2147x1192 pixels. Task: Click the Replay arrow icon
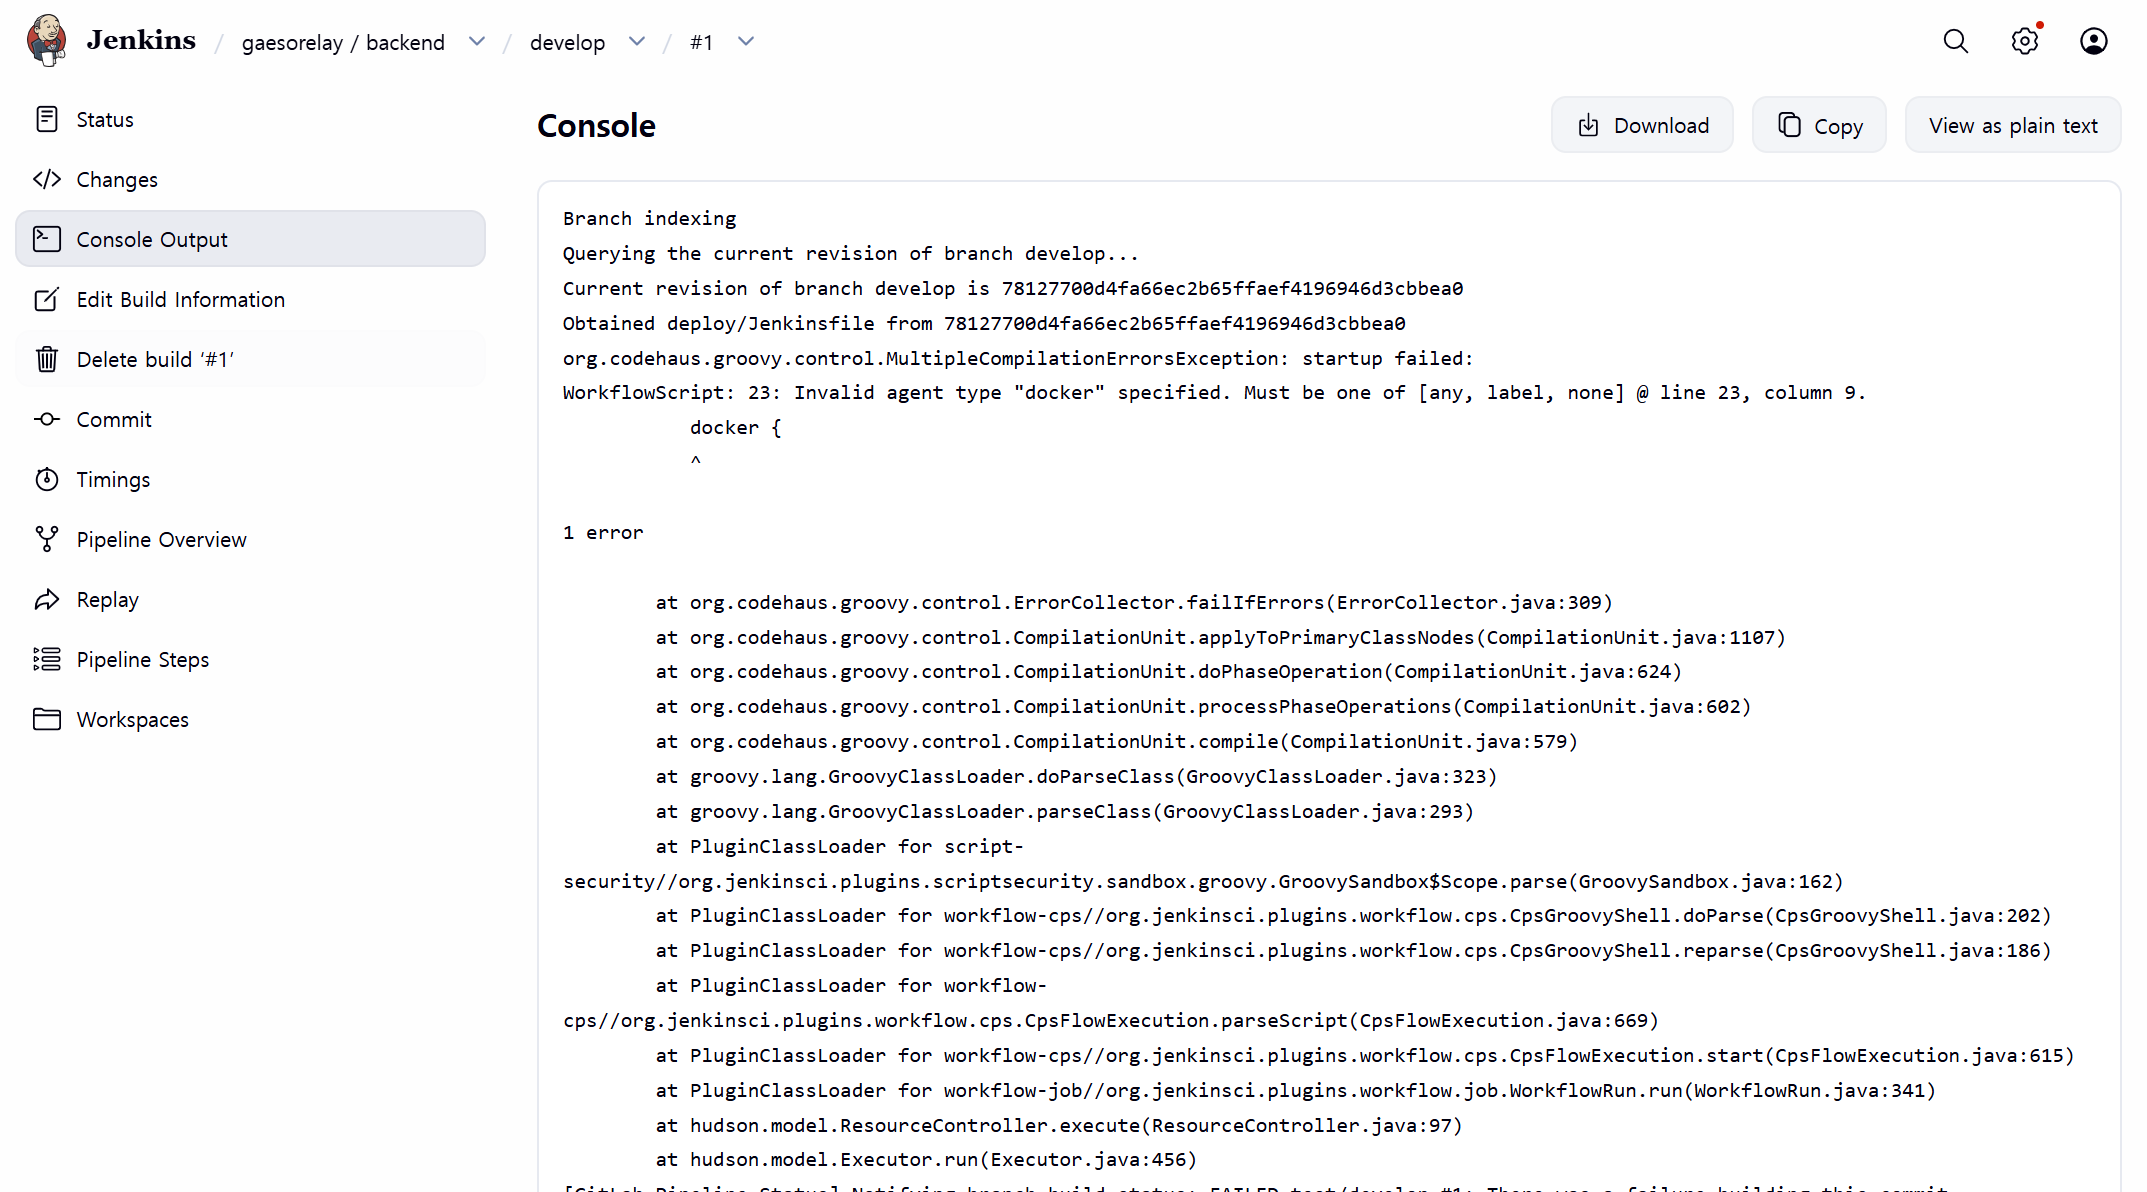(x=47, y=599)
